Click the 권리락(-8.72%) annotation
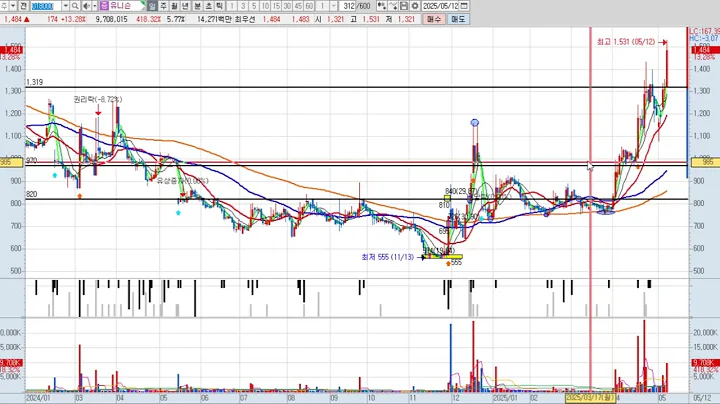The image size is (720, 404). [x=98, y=99]
